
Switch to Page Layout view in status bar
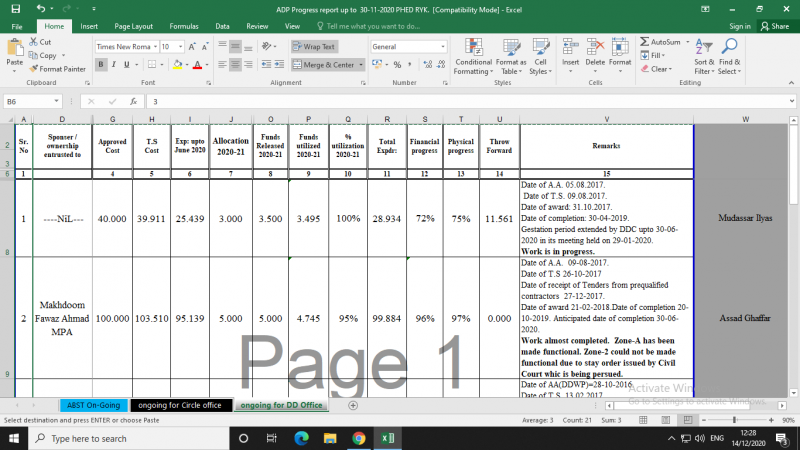tap(665, 420)
